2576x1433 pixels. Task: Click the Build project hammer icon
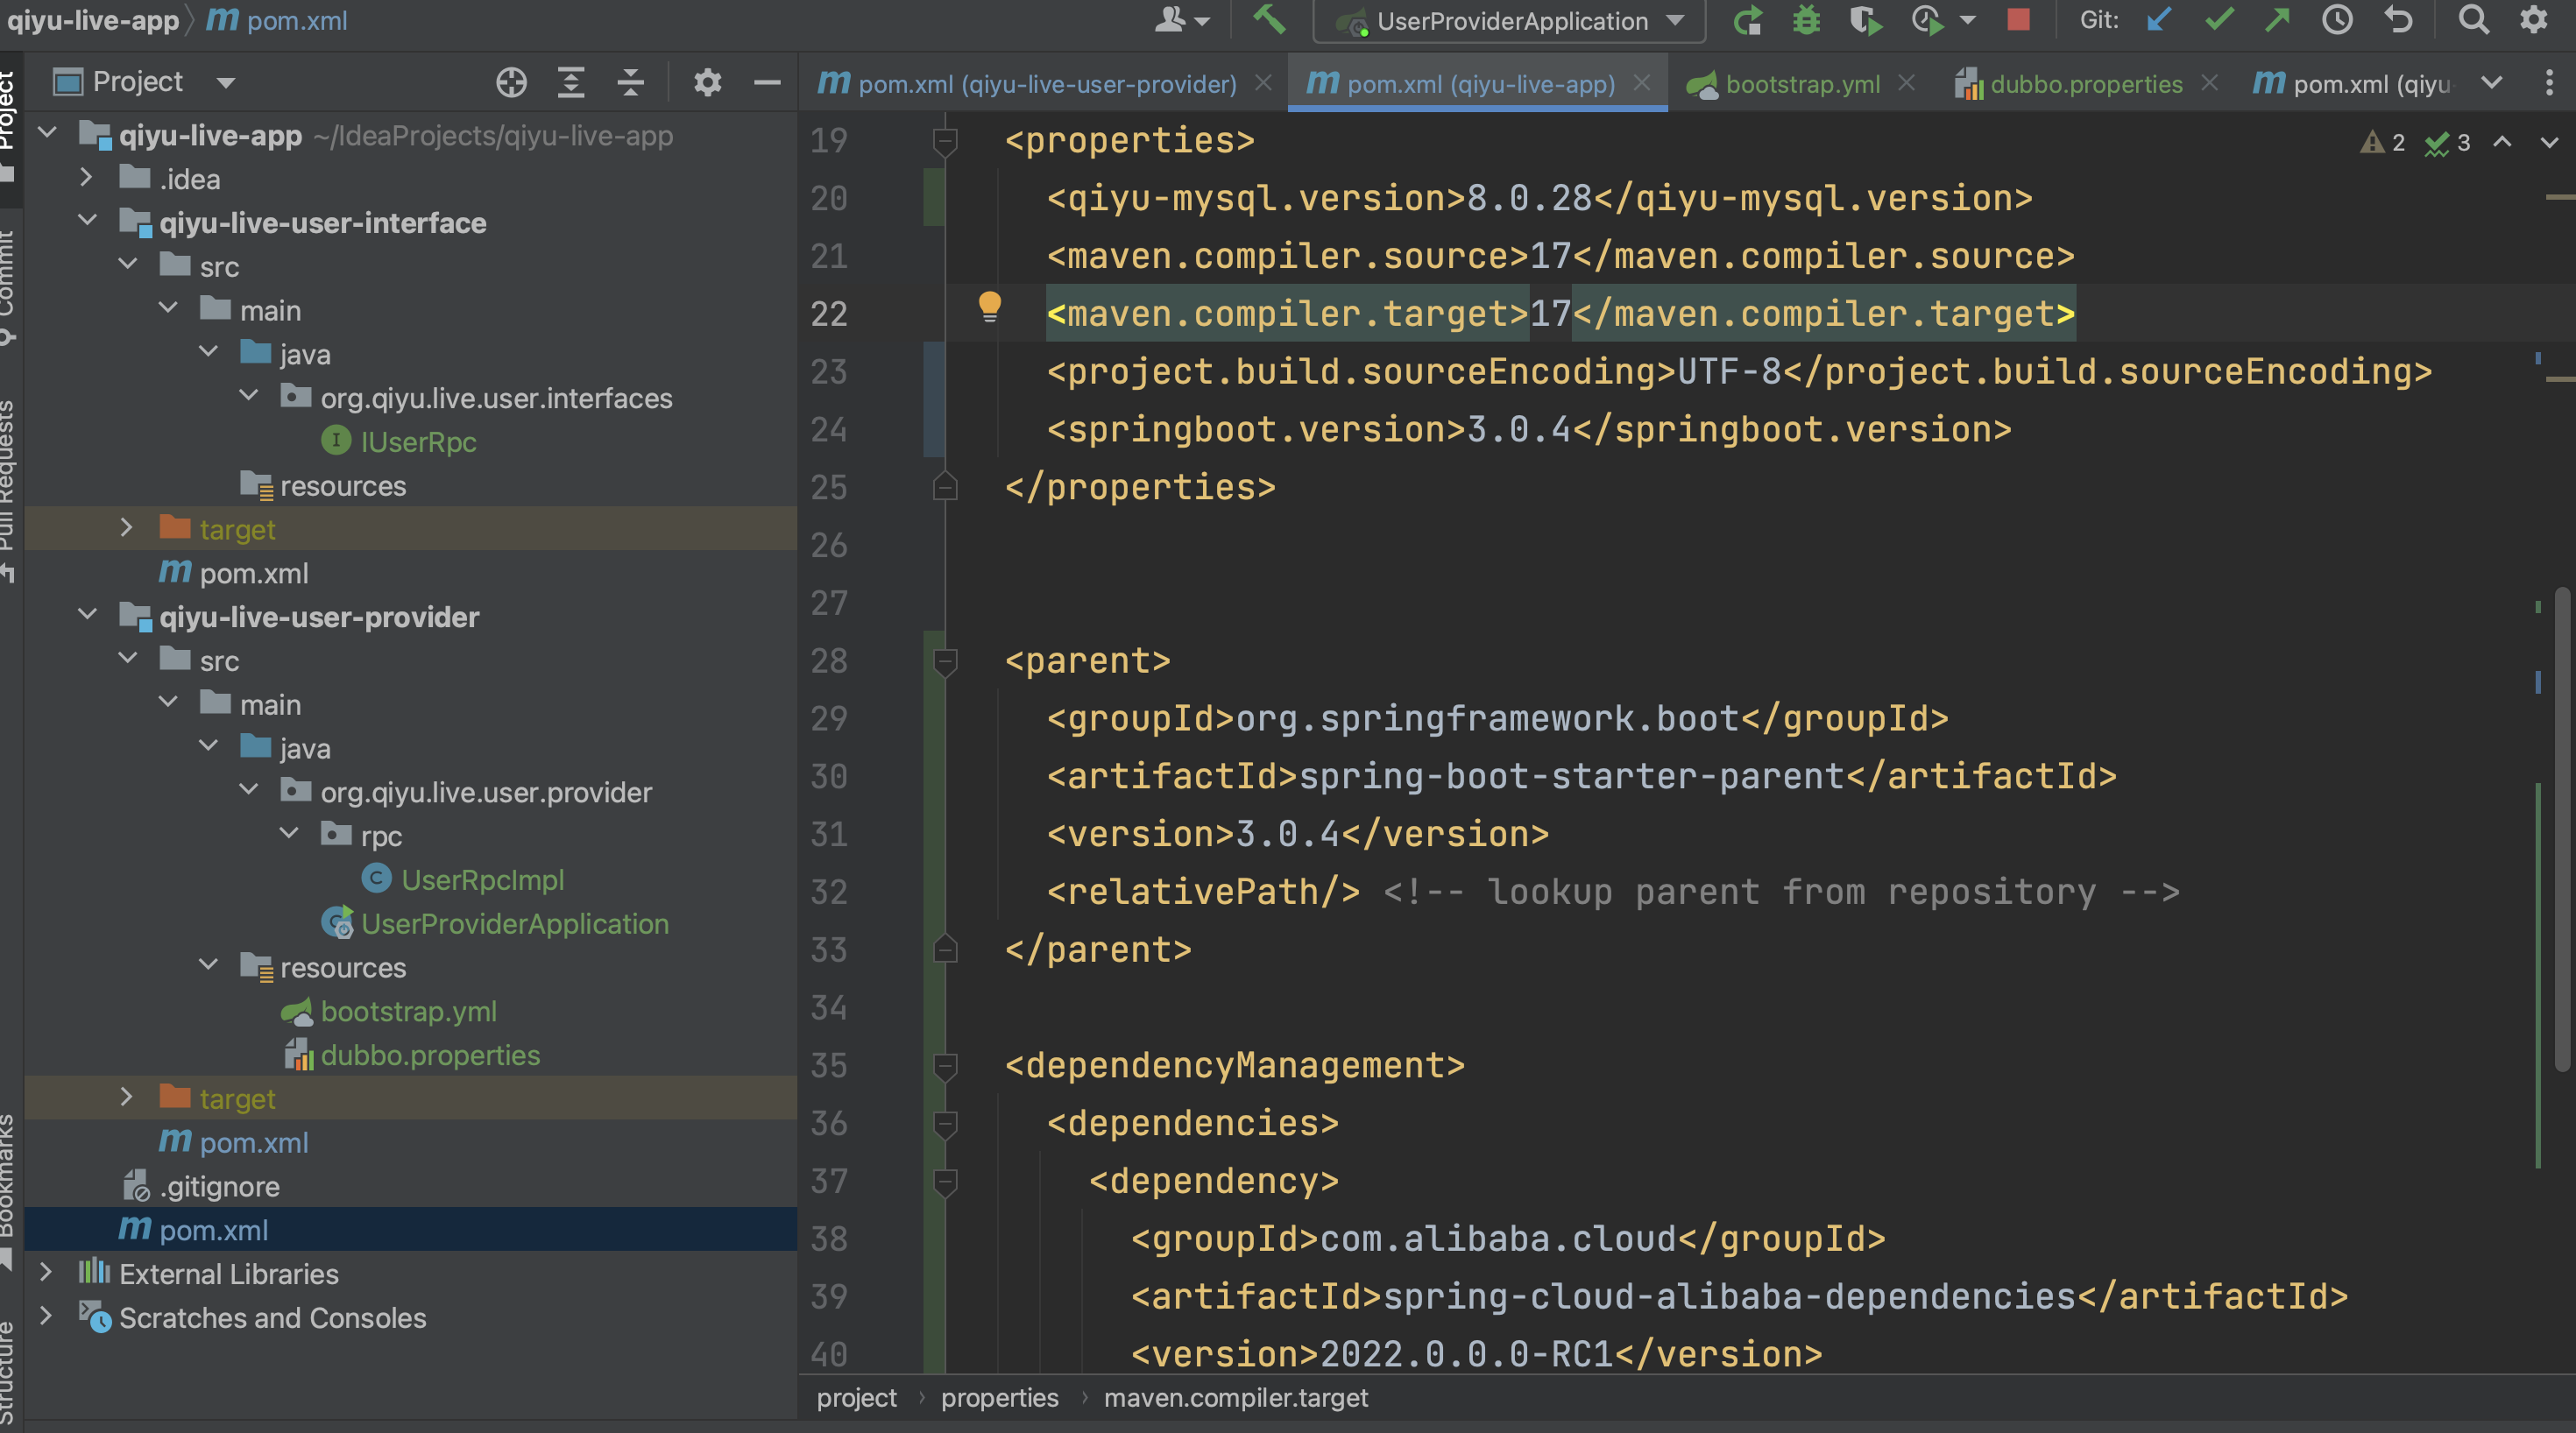1268,20
